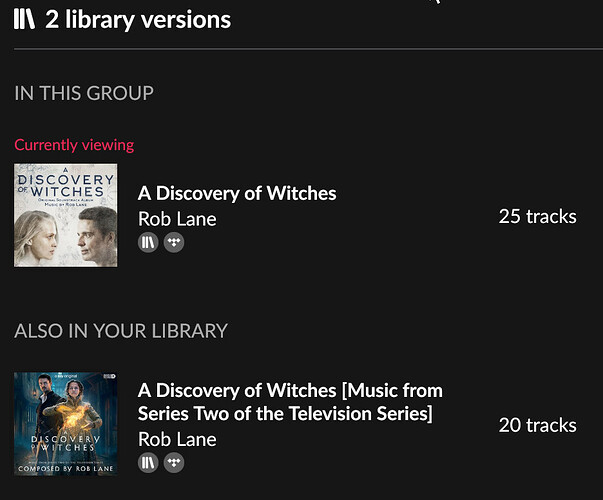Click the red "Currently viewing" label

(74, 145)
